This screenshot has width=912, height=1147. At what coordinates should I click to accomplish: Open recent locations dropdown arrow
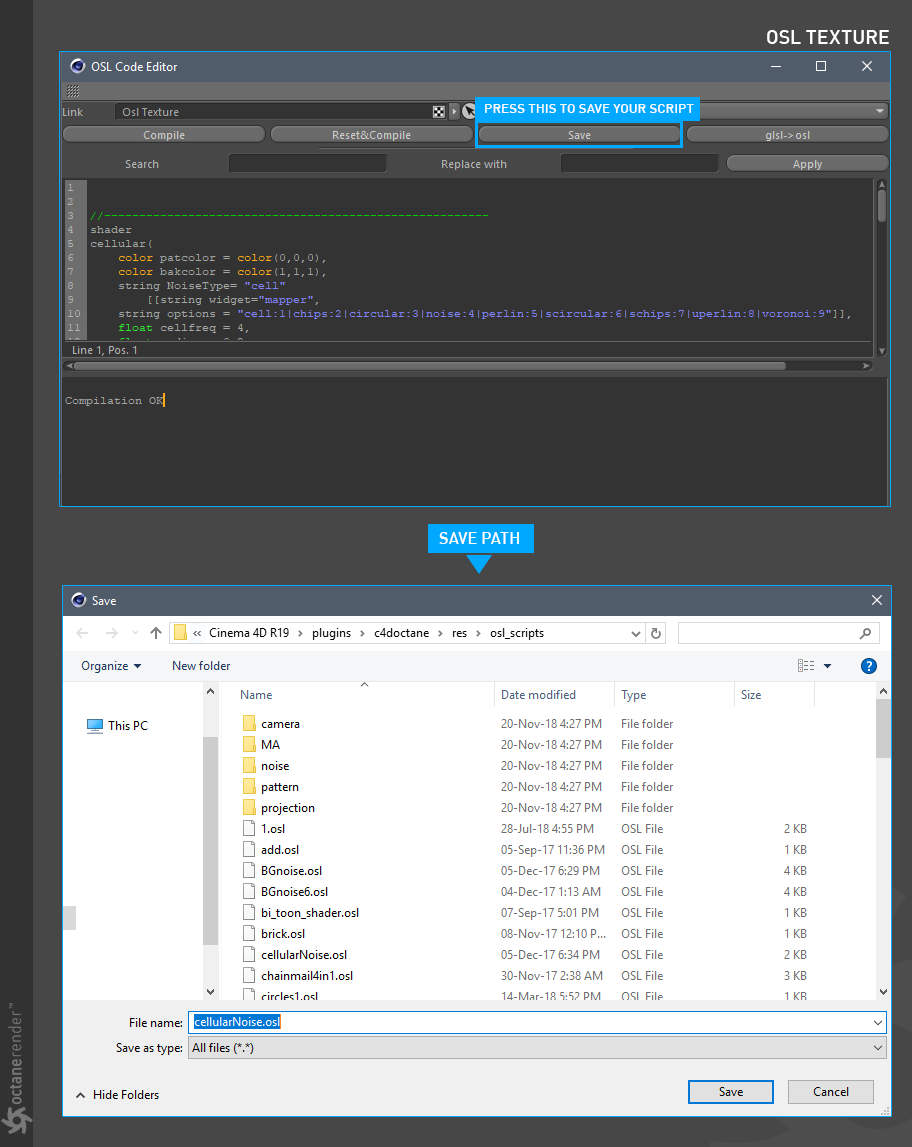pos(135,633)
